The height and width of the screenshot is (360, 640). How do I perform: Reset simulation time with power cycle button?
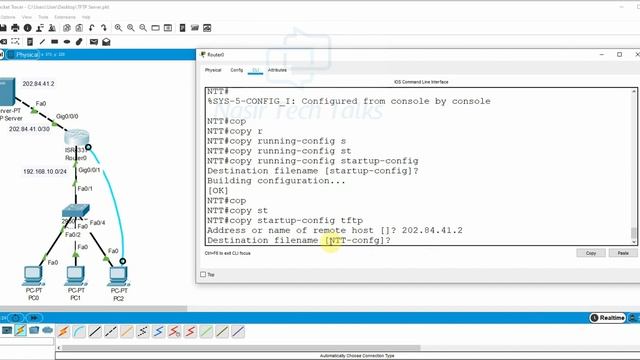click(16, 318)
